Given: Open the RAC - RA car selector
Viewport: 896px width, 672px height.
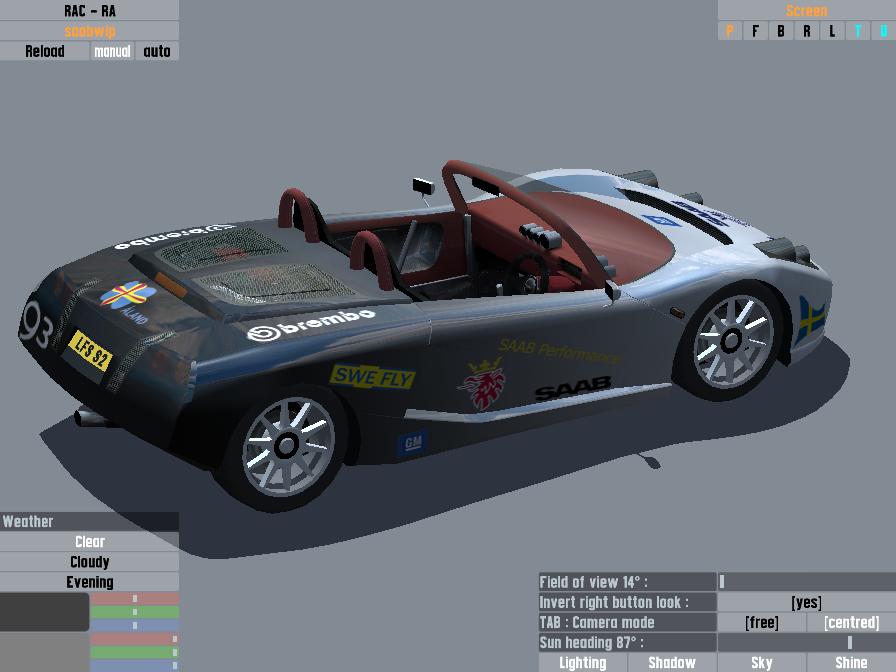Looking at the screenshot, I should pos(89,10).
